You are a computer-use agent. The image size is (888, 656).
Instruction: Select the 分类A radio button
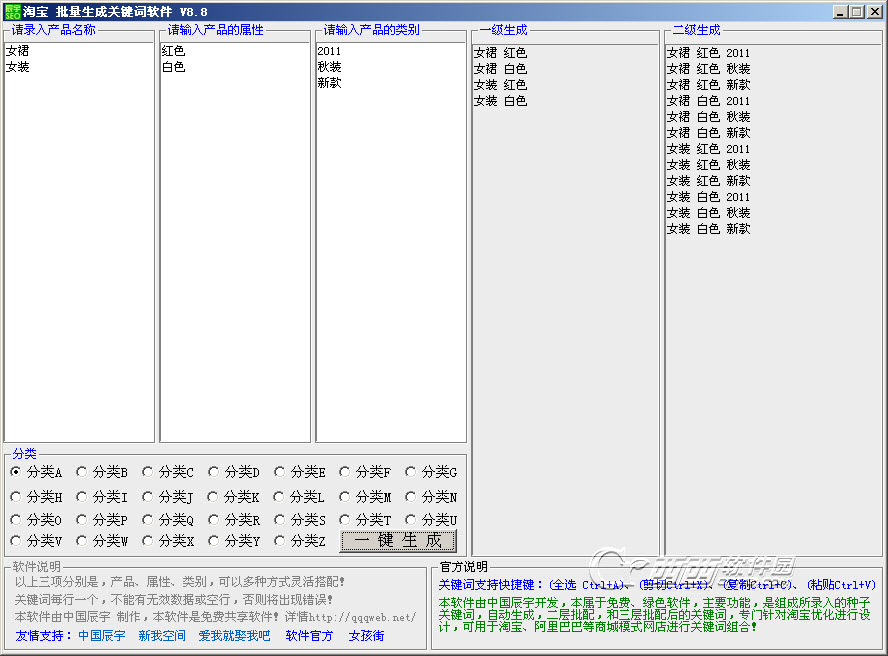16,472
